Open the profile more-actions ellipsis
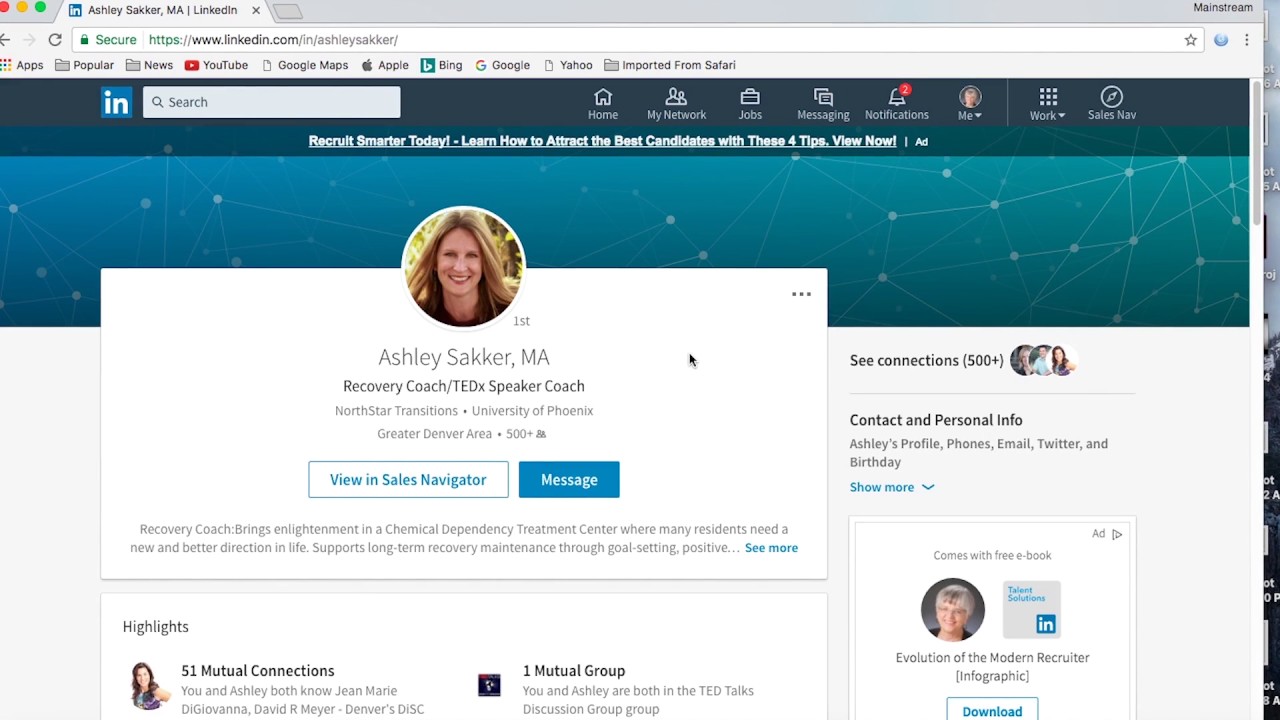 click(801, 294)
